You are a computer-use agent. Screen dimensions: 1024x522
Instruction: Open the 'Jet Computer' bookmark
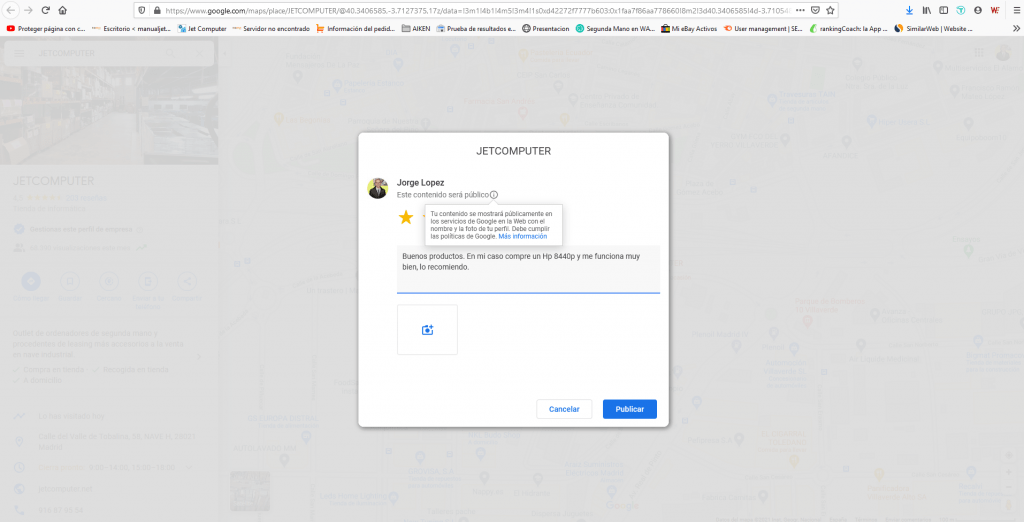(202, 29)
